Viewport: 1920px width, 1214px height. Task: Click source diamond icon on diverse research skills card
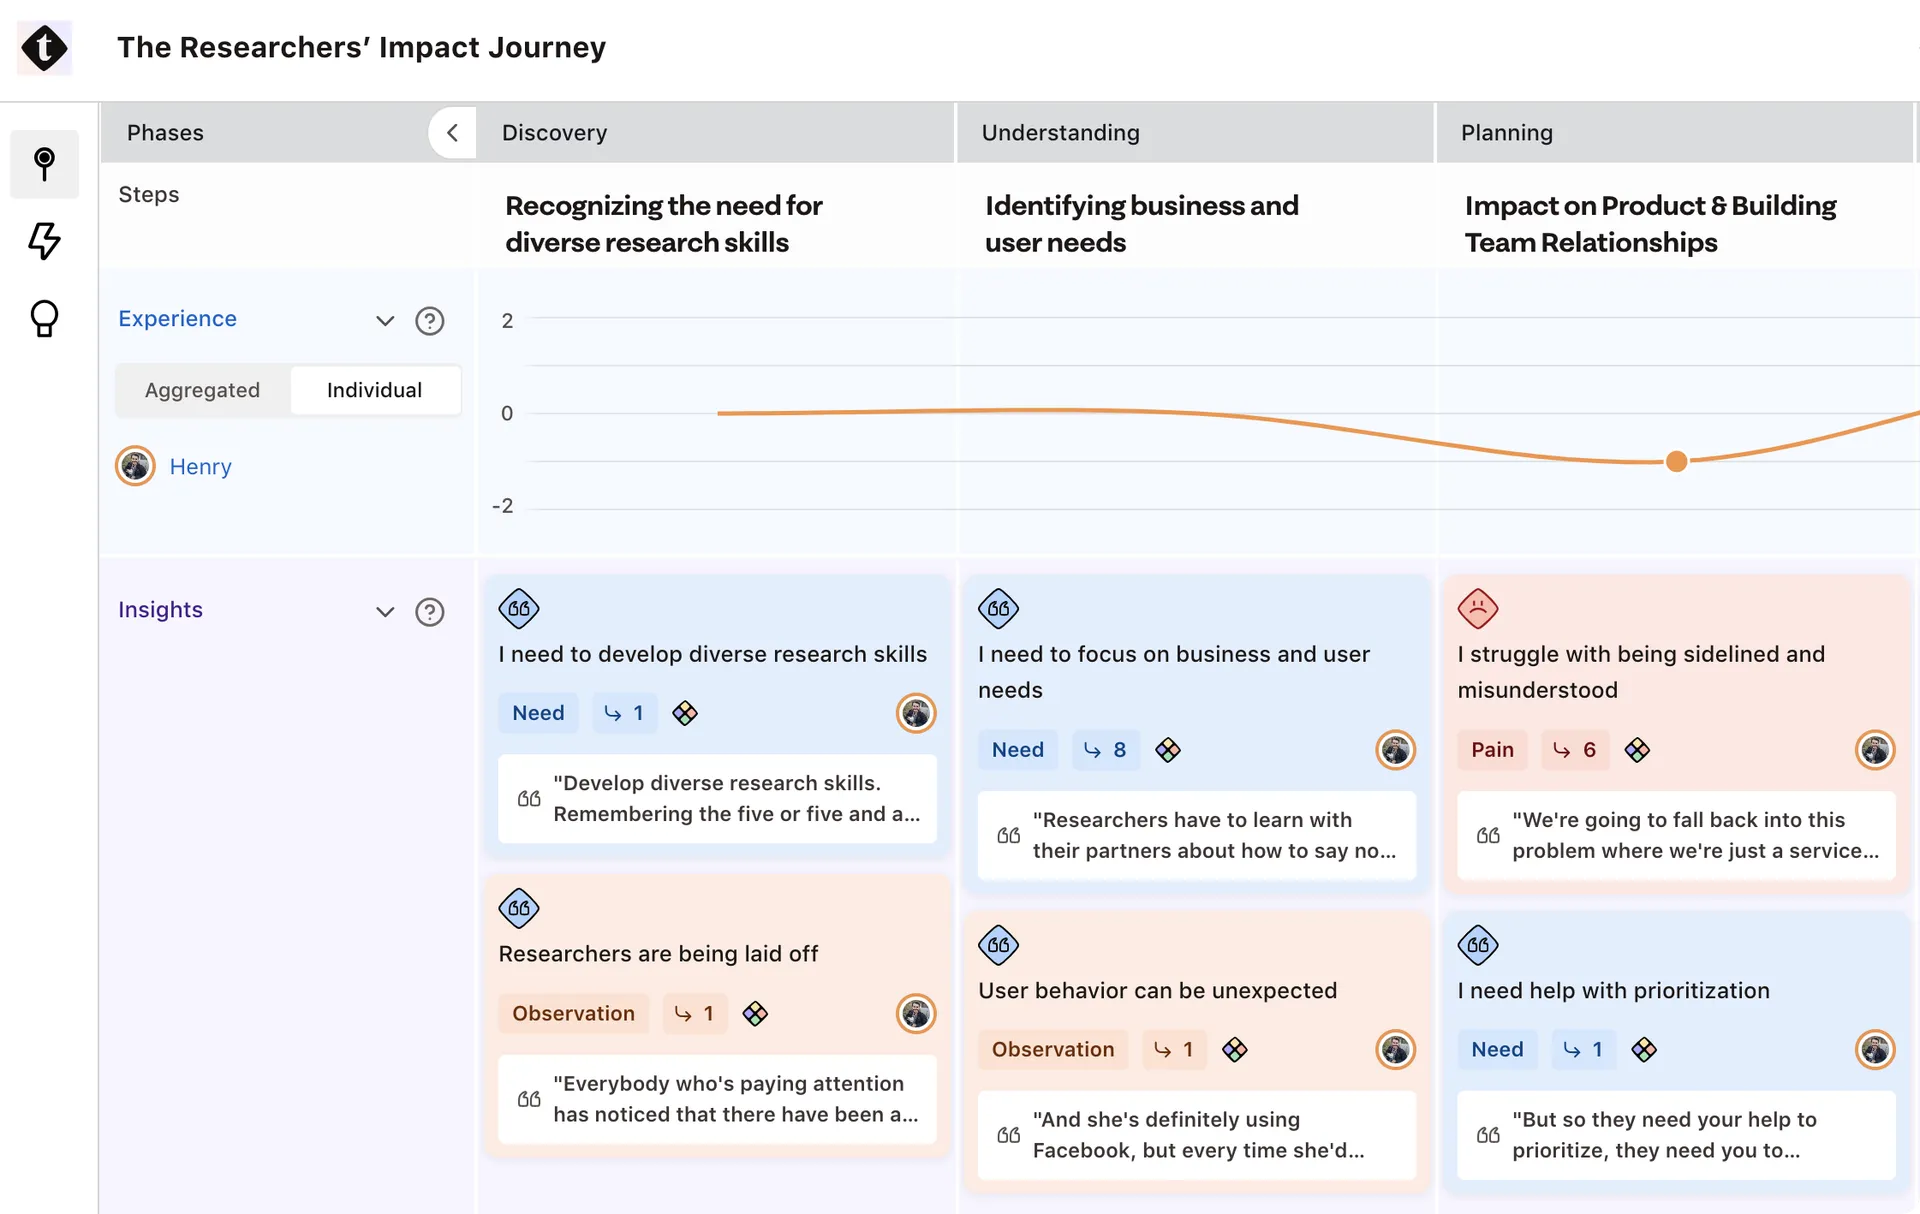tap(685, 713)
